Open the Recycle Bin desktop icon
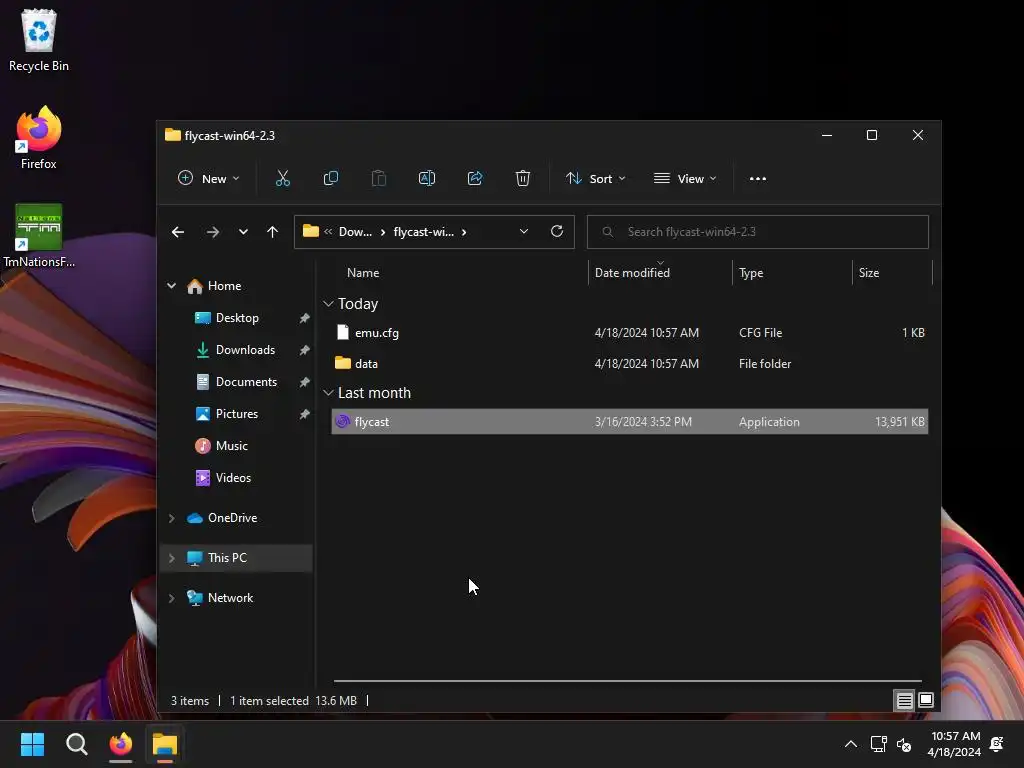 pos(39,40)
